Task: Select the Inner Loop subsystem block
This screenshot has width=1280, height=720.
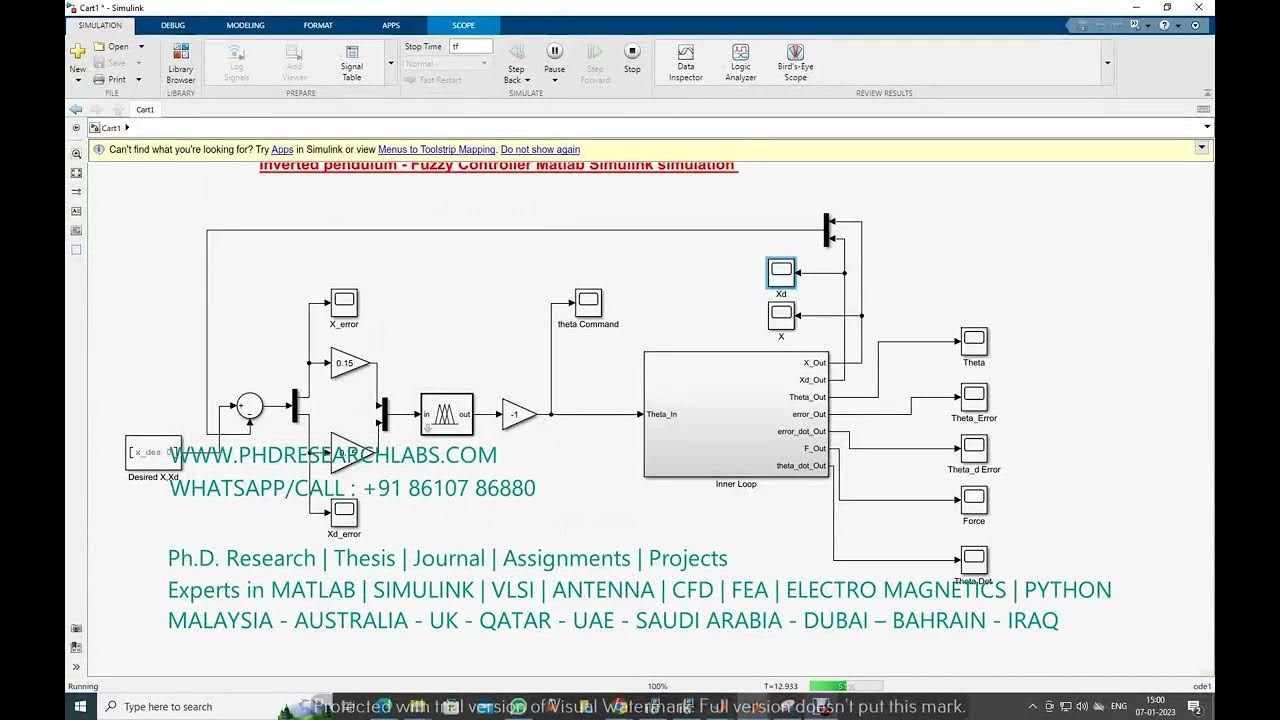Action: pos(736,414)
